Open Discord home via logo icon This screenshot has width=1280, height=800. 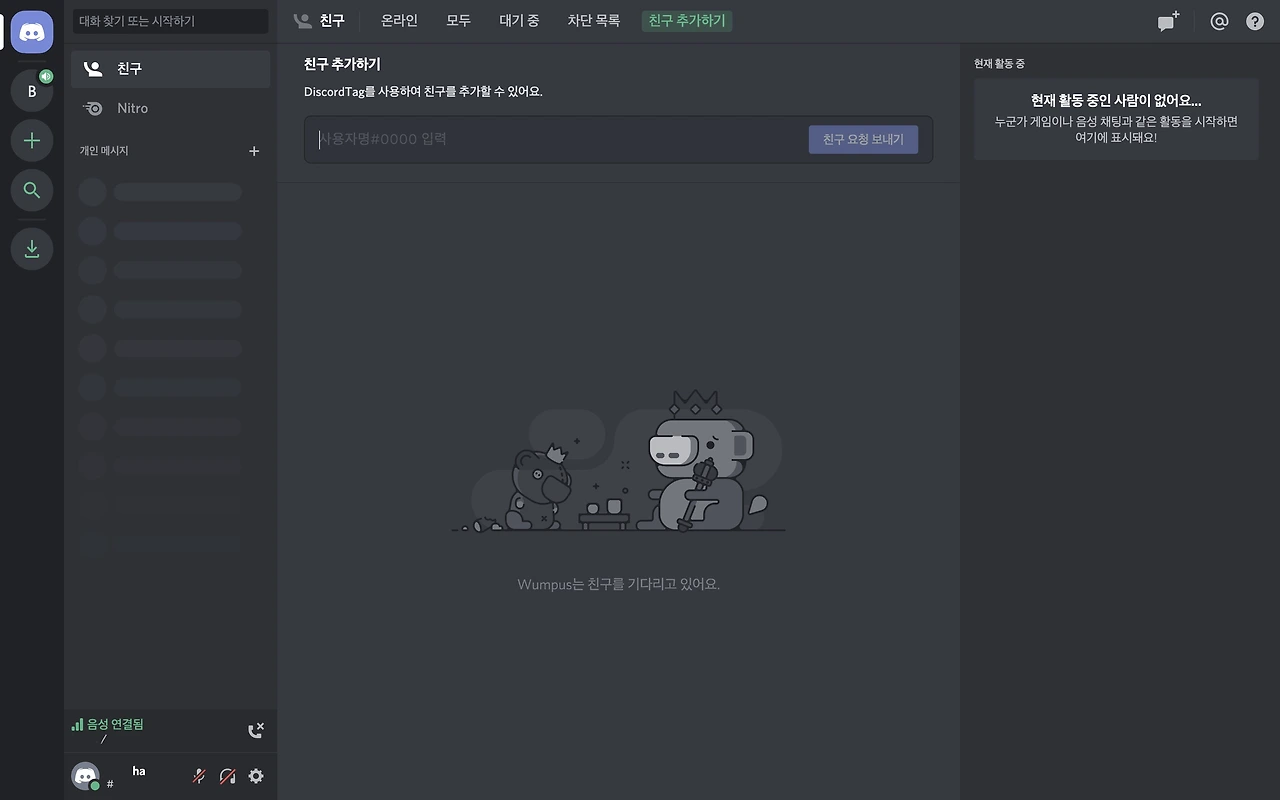32,32
